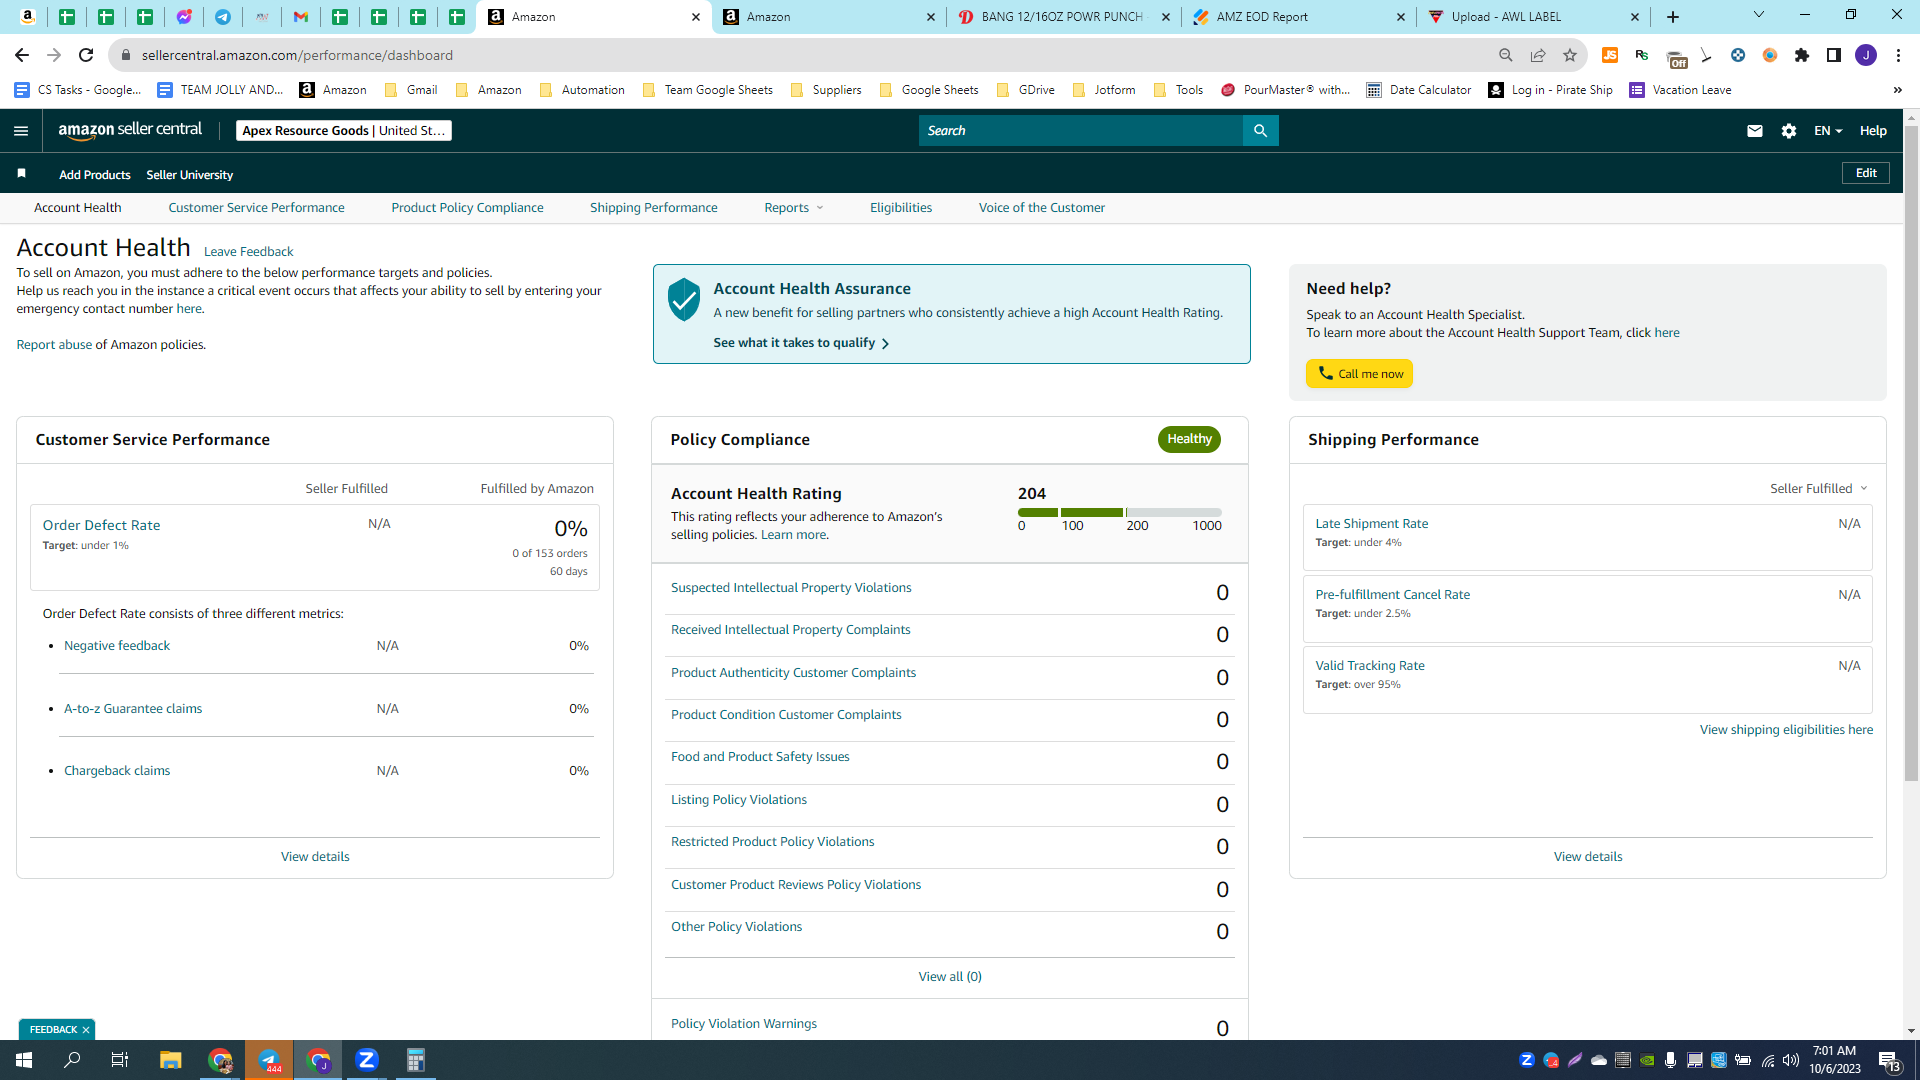
Task: Click the Seller Central search field
Action: pos(1080,131)
